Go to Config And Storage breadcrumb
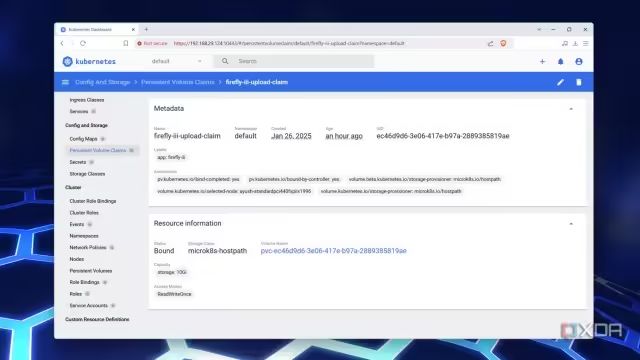The height and width of the screenshot is (360, 640). pos(102,82)
